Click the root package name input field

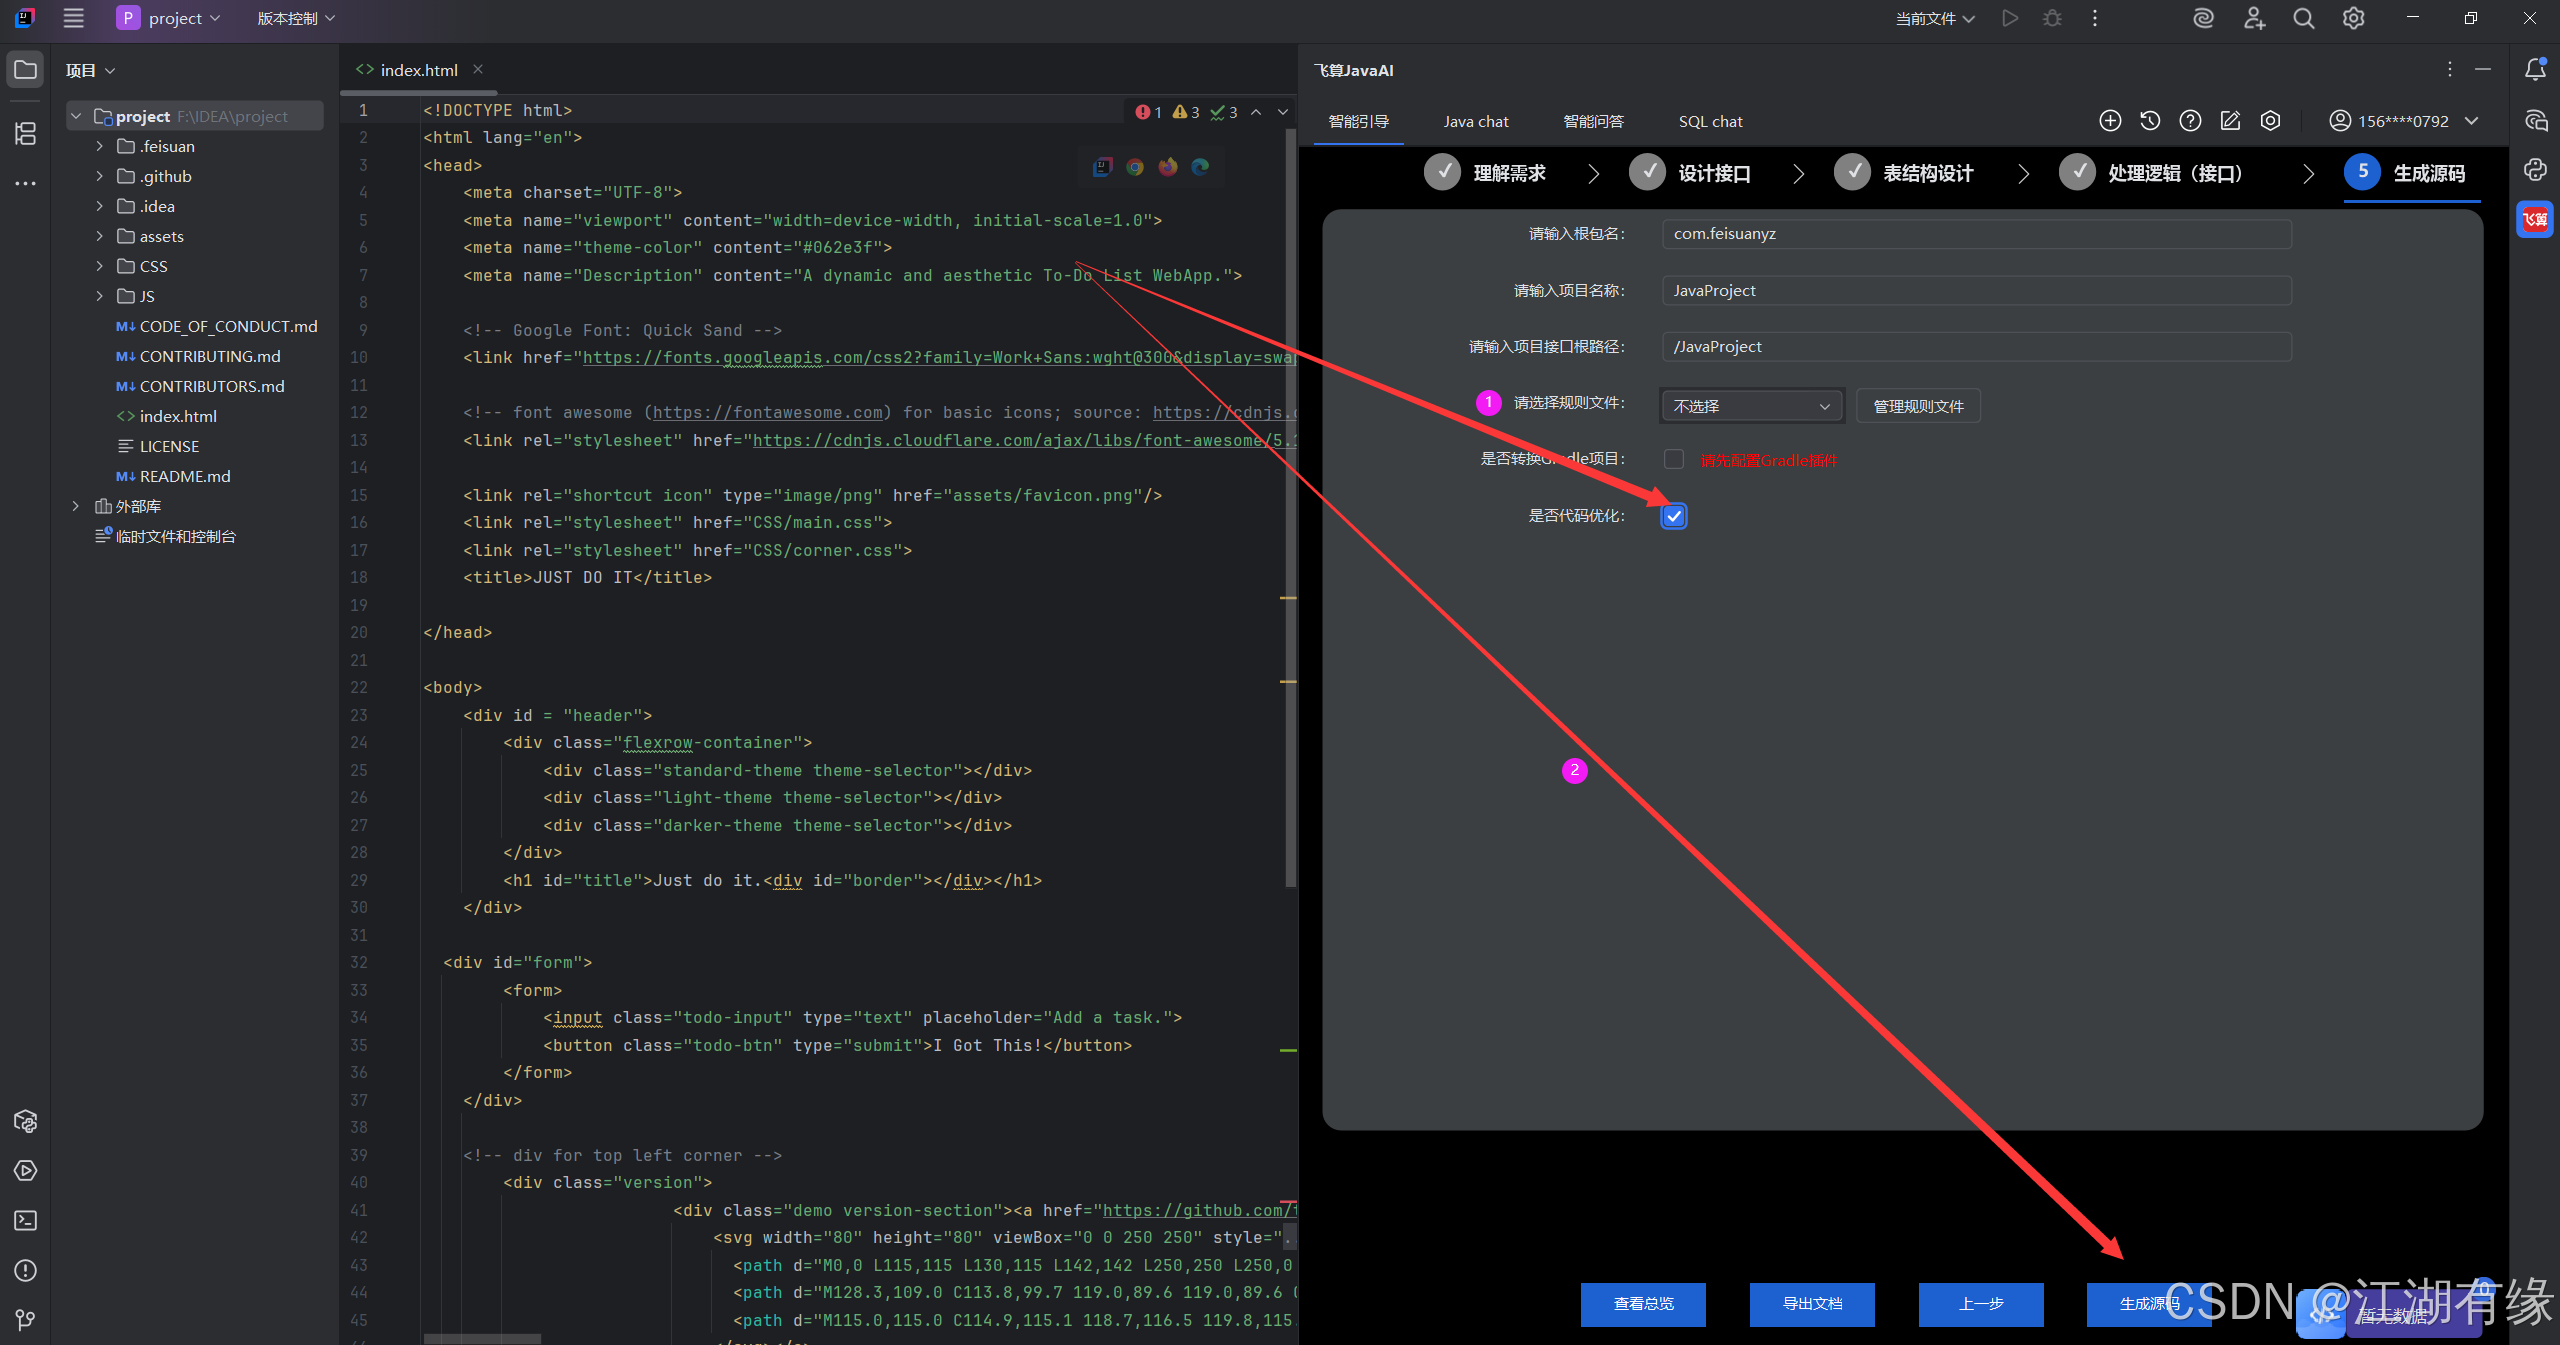click(1976, 234)
